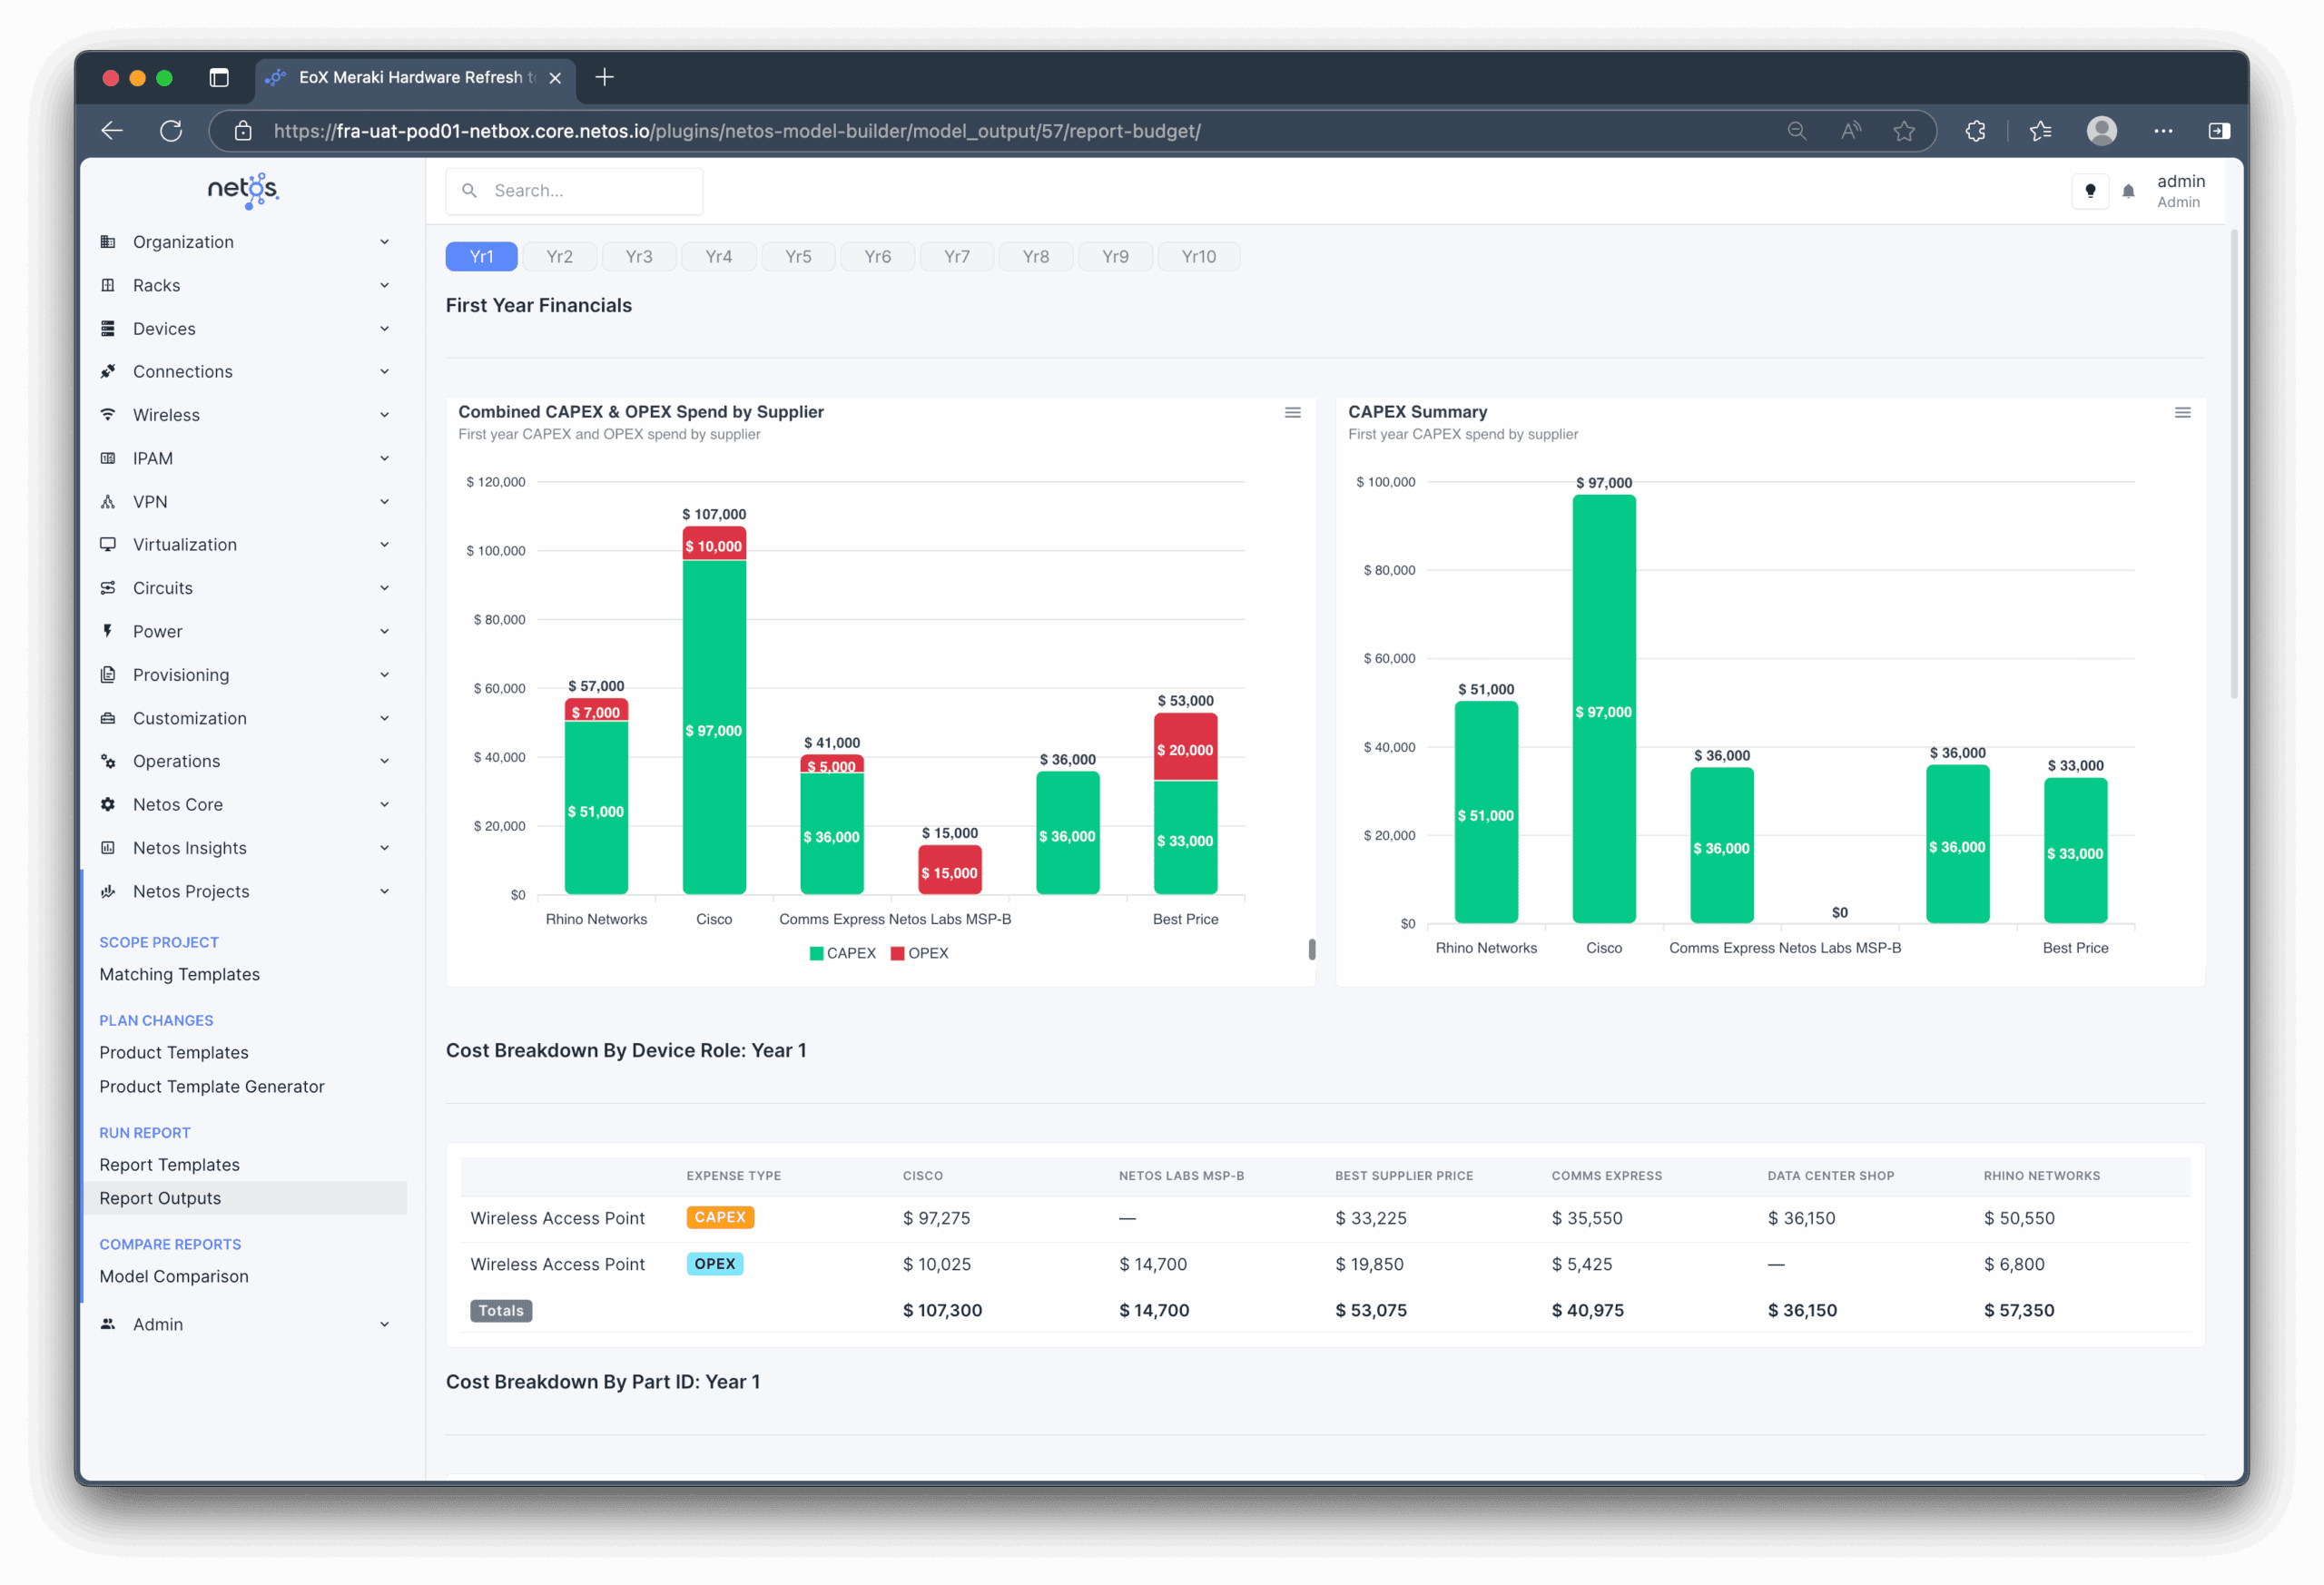
Task: Open the notifications bell icon
Action: (2128, 191)
